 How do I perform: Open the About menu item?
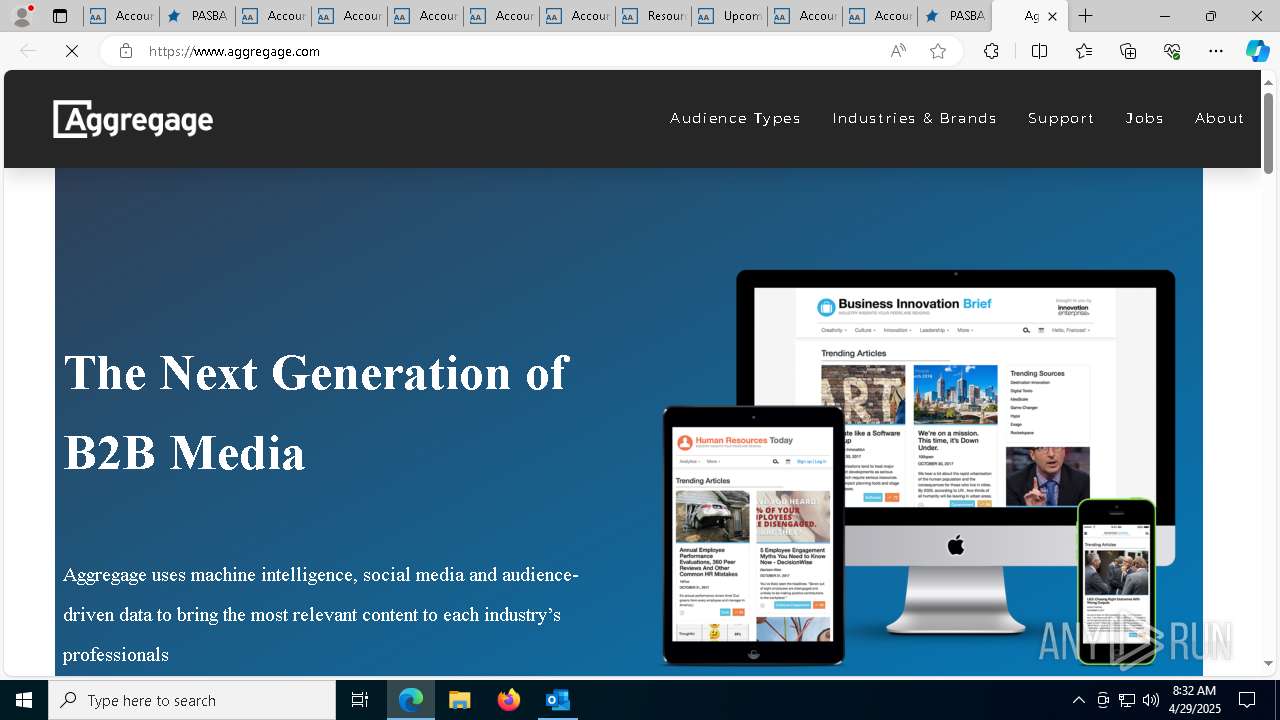[x=1219, y=118]
